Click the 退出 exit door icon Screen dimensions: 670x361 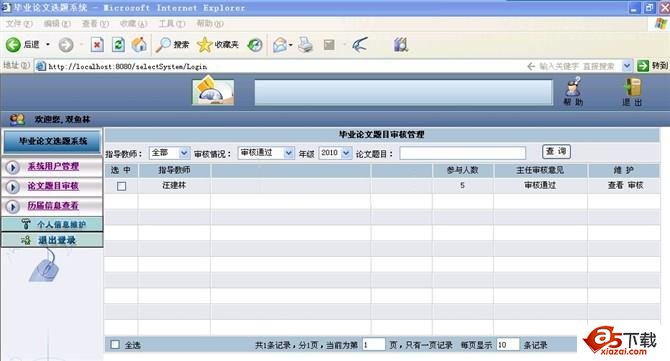point(632,91)
